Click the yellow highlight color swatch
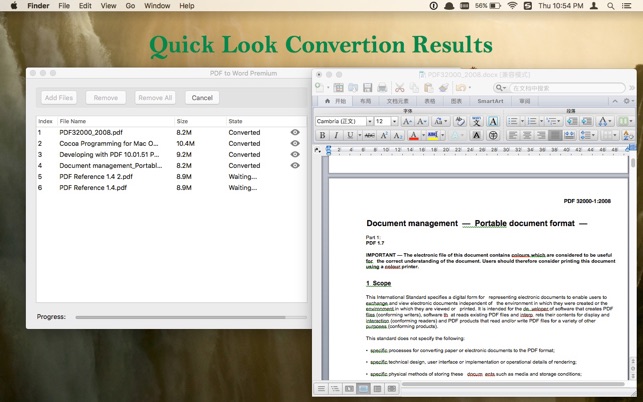 coord(433,135)
